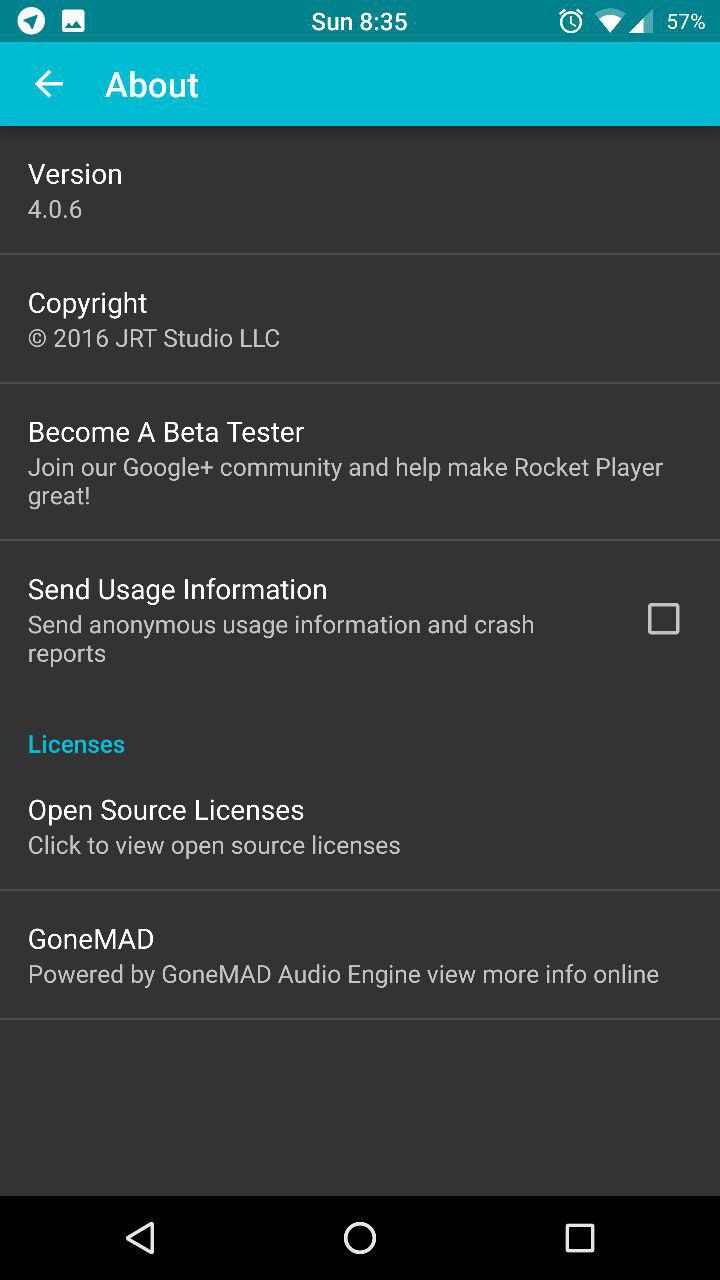This screenshot has width=720, height=1280.
Task: Open the Become A Beta Tester entry
Action: 345,462
